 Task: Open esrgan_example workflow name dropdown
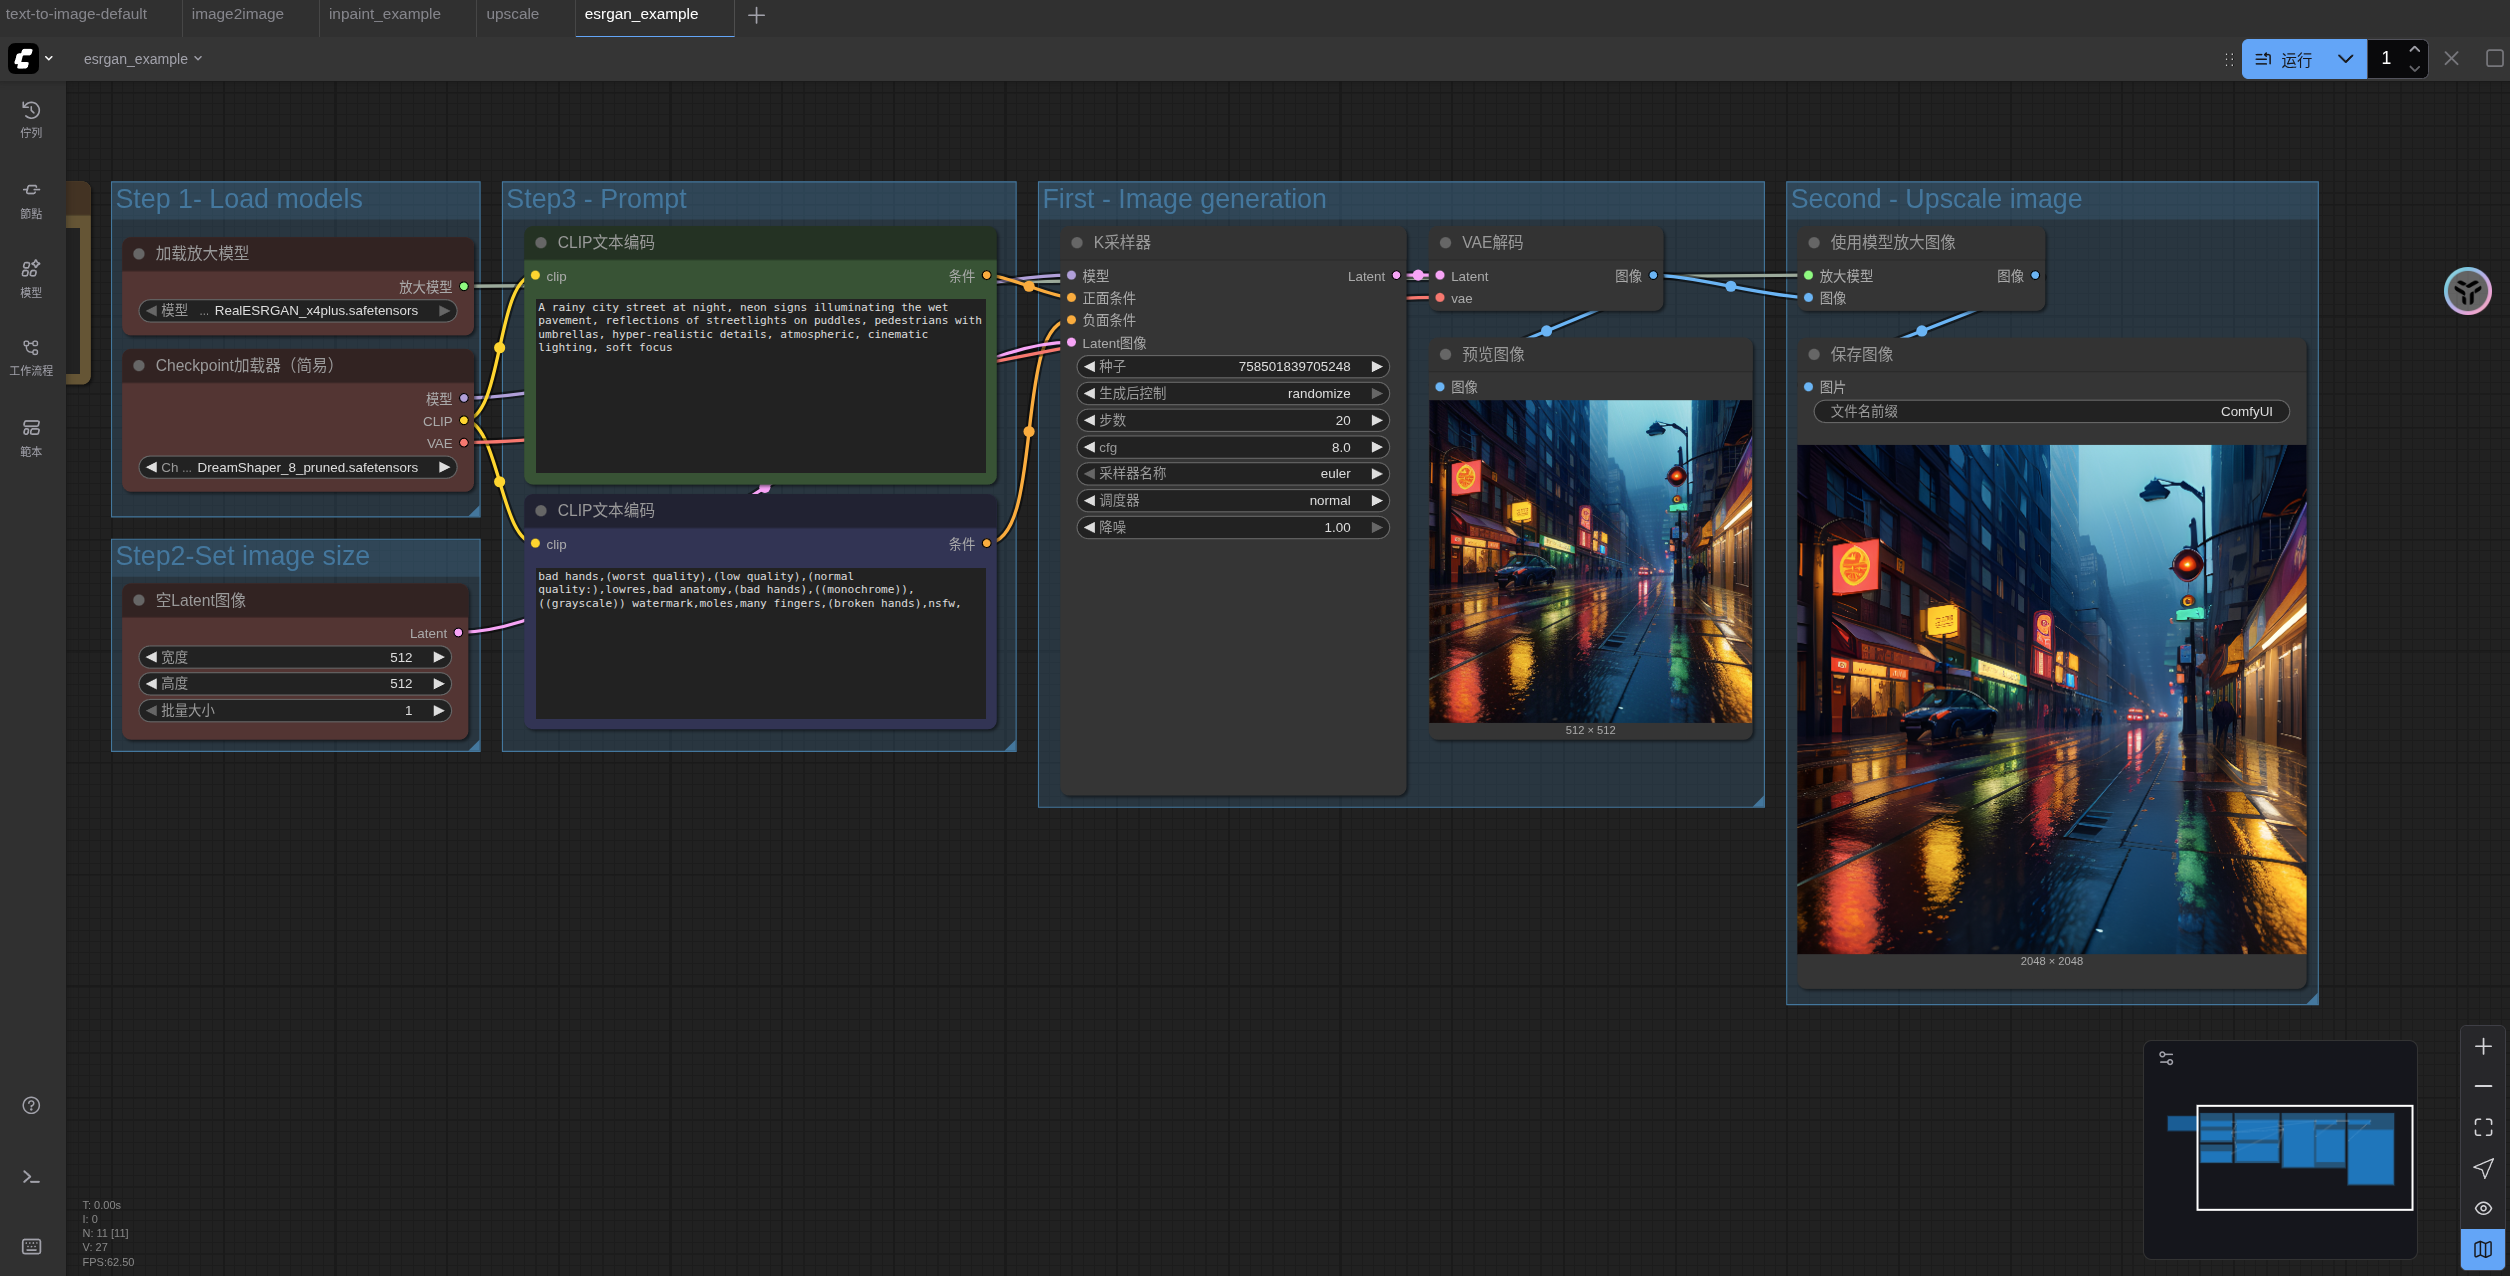pos(143,59)
